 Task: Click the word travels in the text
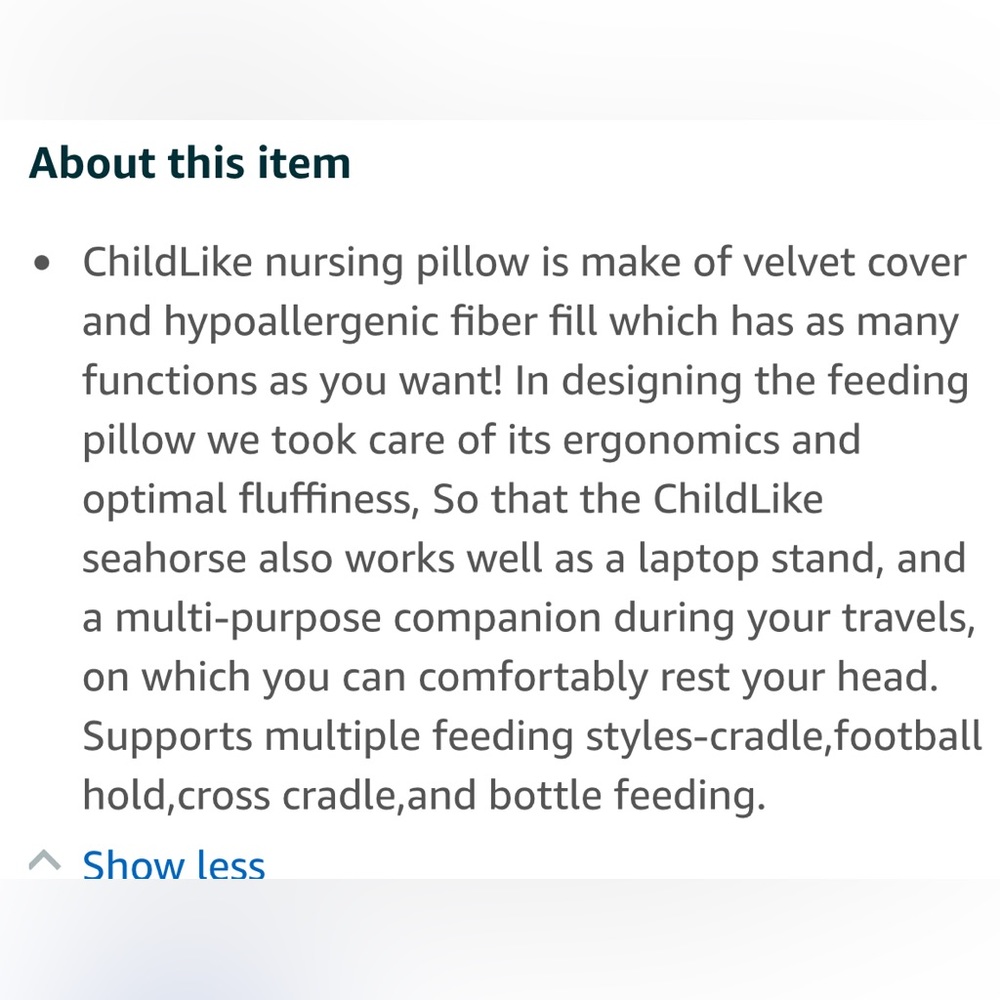pyautogui.click(x=908, y=618)
